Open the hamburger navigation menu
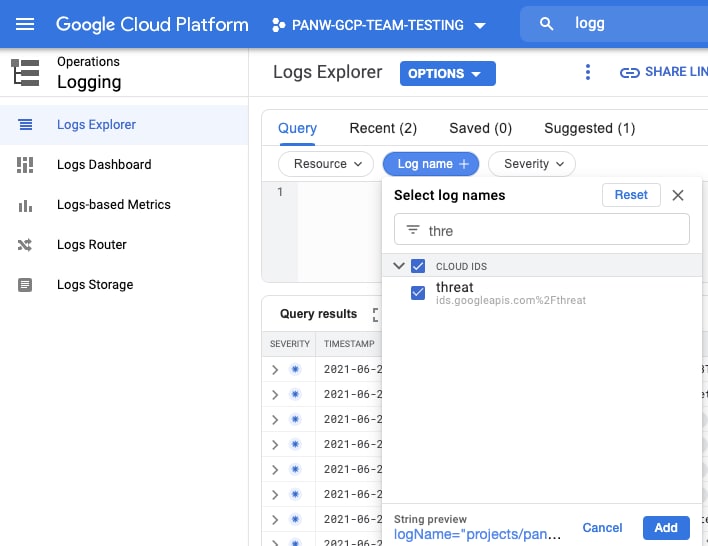The height and width of the screenshot is (546, 708). point(25,24)
